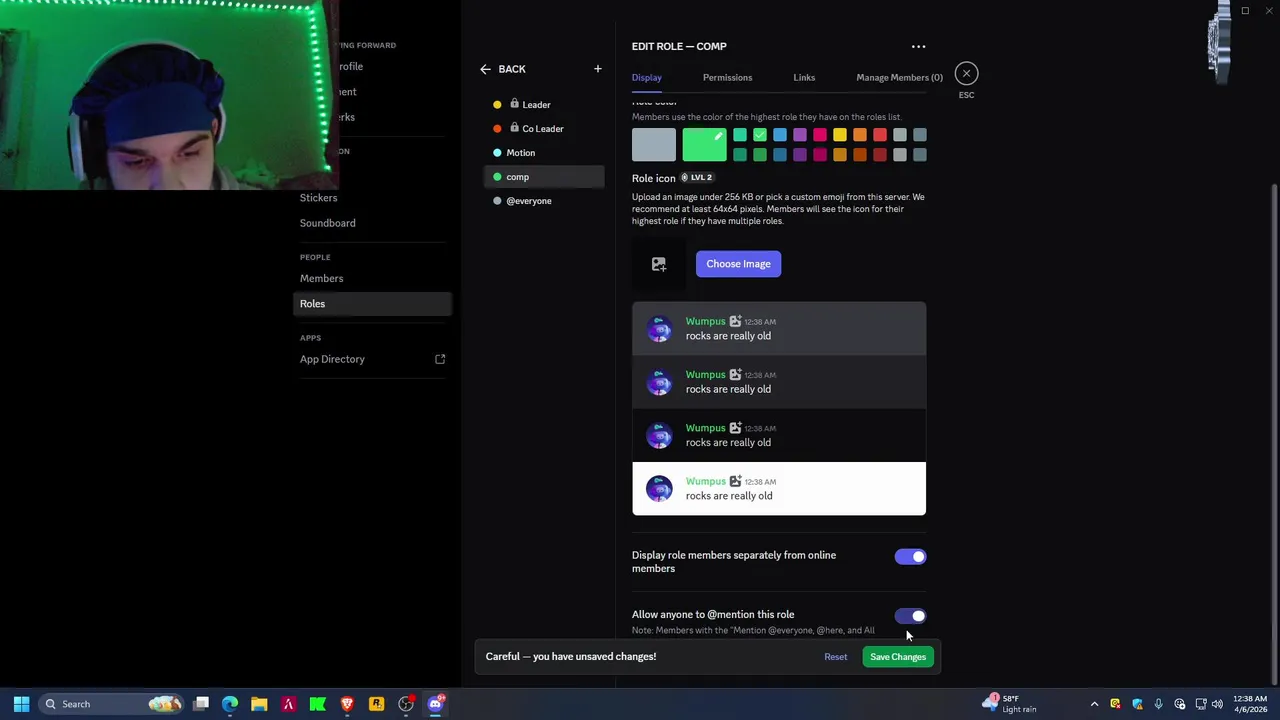
Task: Open Discord from the taskbar
Action: point(435,704)
